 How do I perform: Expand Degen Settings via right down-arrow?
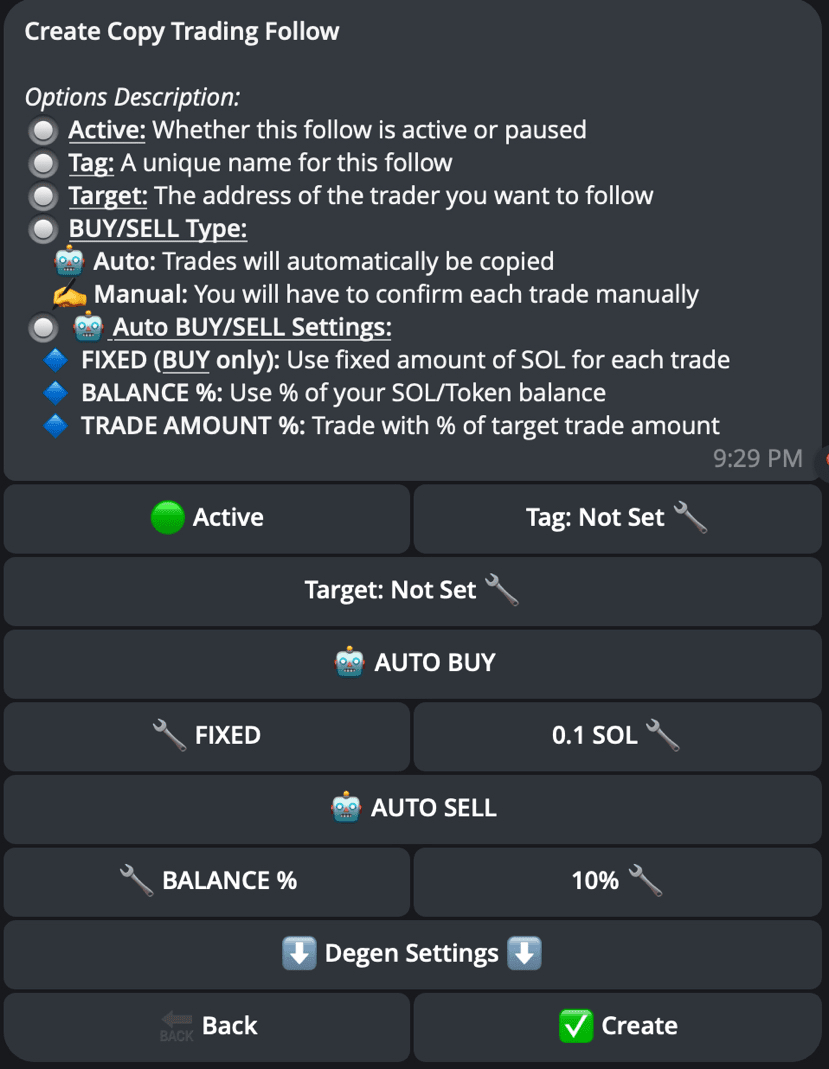(525, 954)
